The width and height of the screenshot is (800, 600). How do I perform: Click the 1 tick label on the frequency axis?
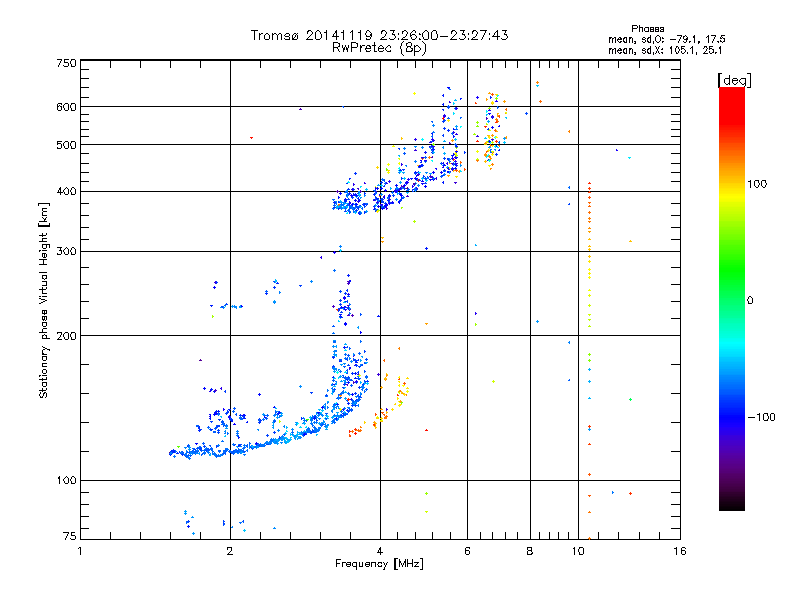tap(80, 551)
